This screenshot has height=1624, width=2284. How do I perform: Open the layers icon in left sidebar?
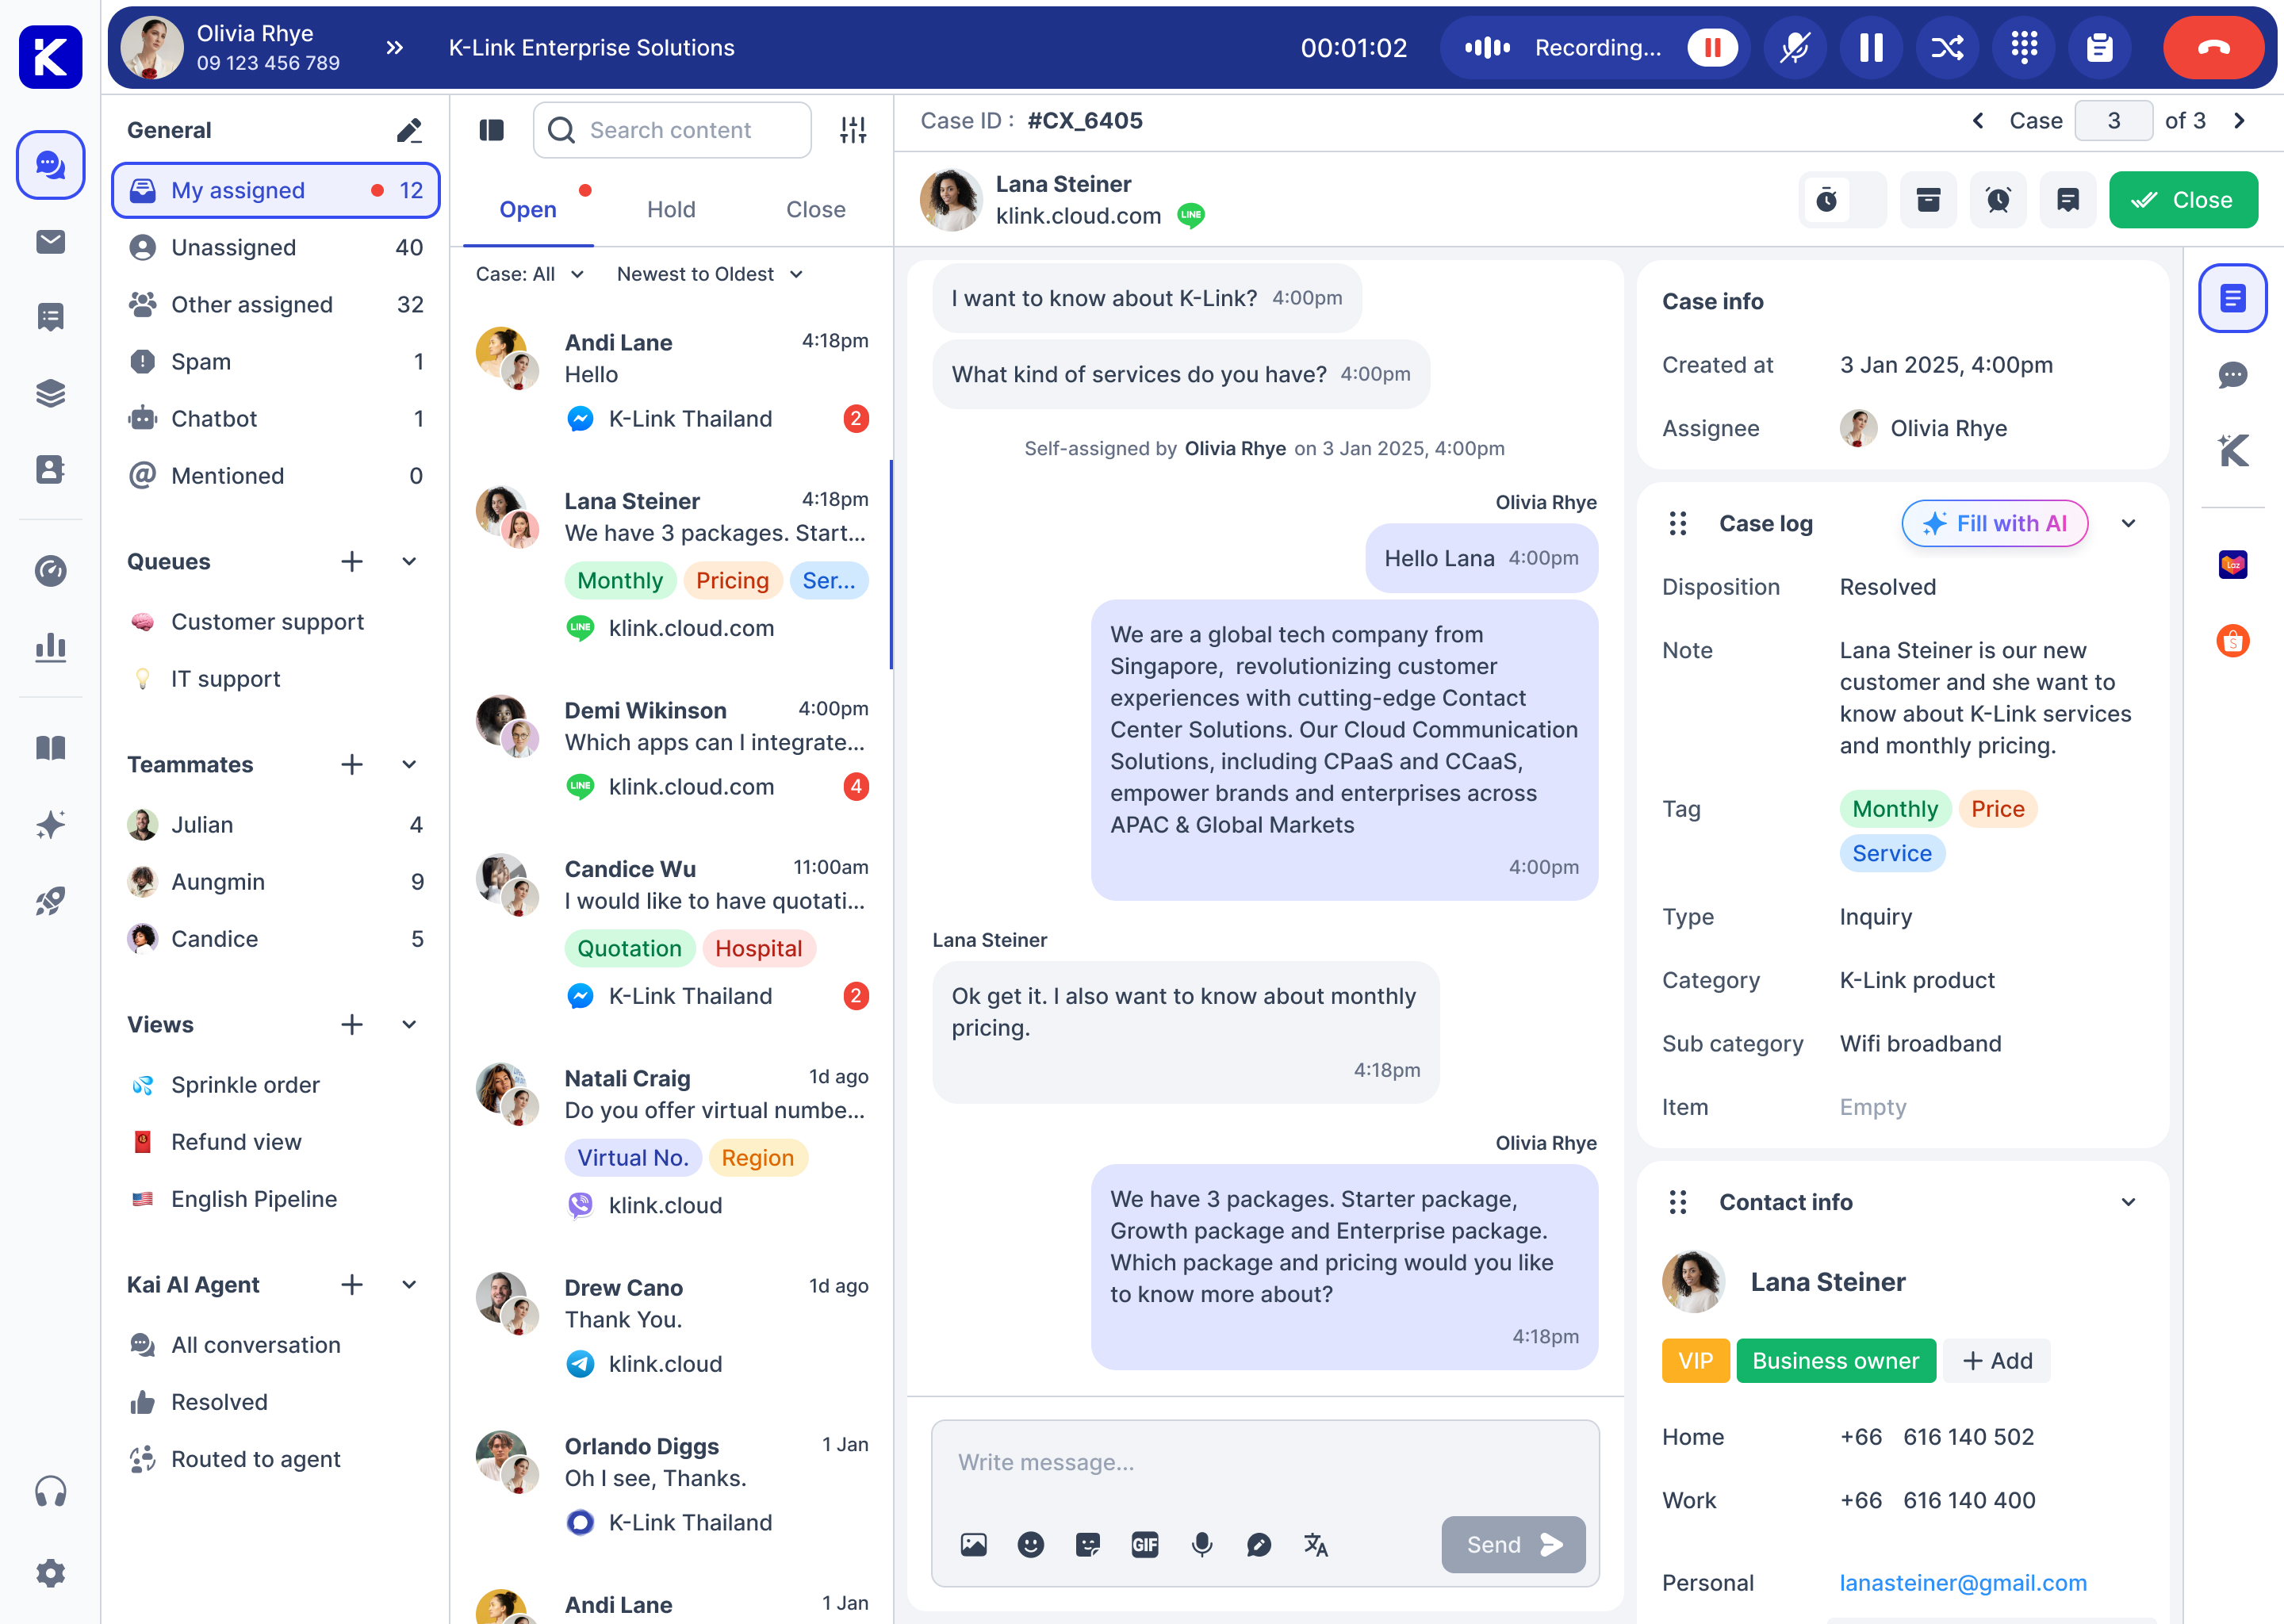click(x=50, y=393)
